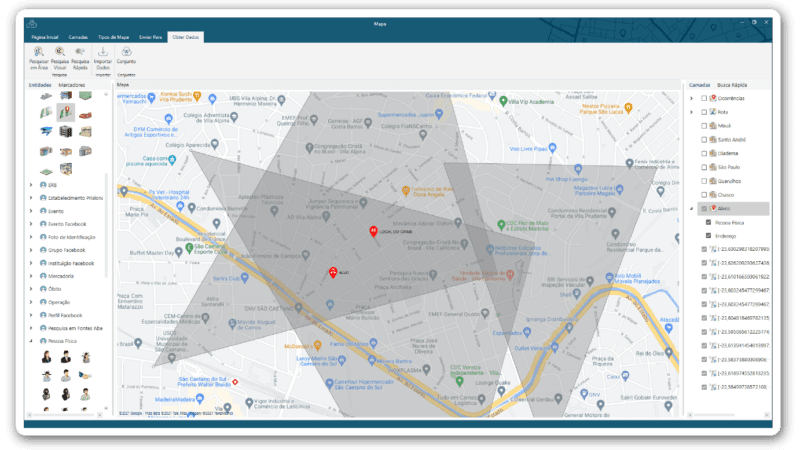
Task: Select the Entidades panel tab
Action: click(x=40, y=85)
